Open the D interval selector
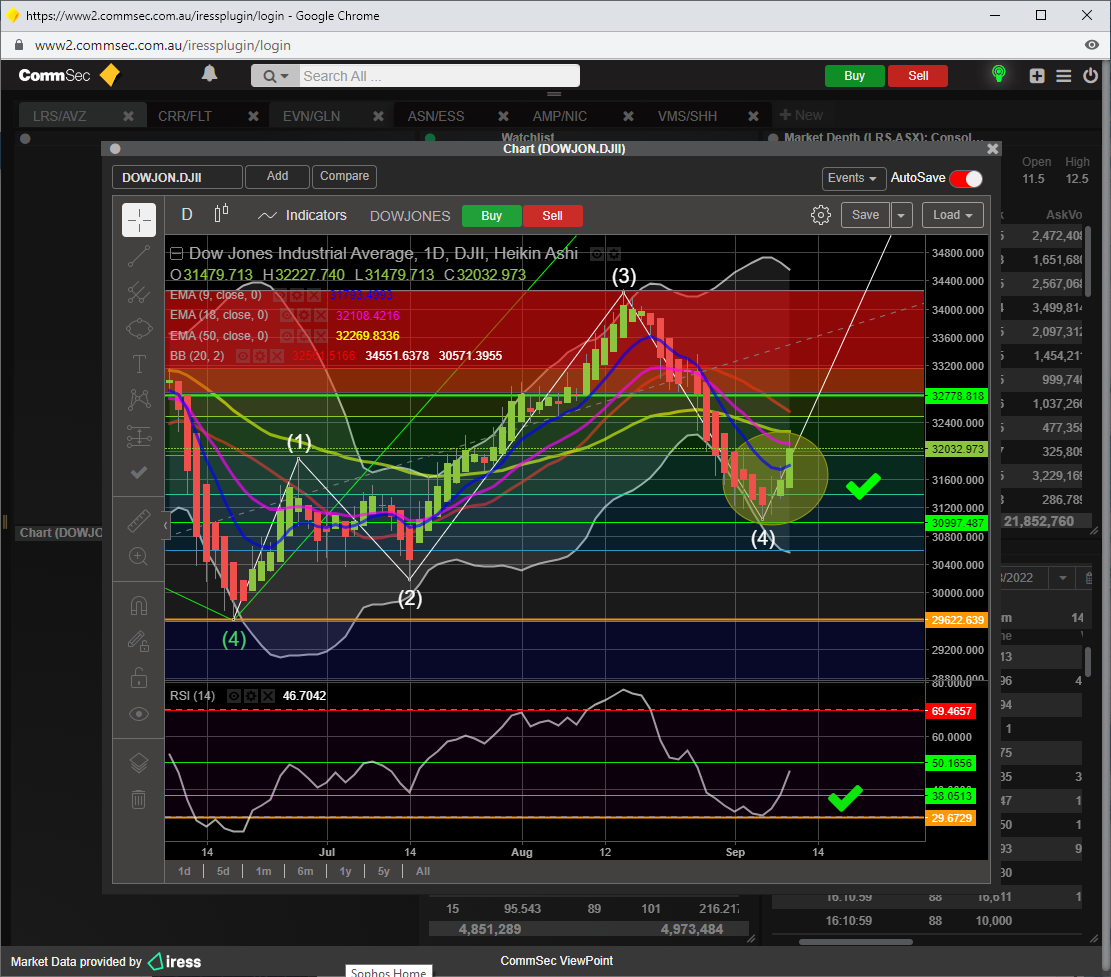The height and width of the screenshot is (977, 1111). [x=187, y=215]
